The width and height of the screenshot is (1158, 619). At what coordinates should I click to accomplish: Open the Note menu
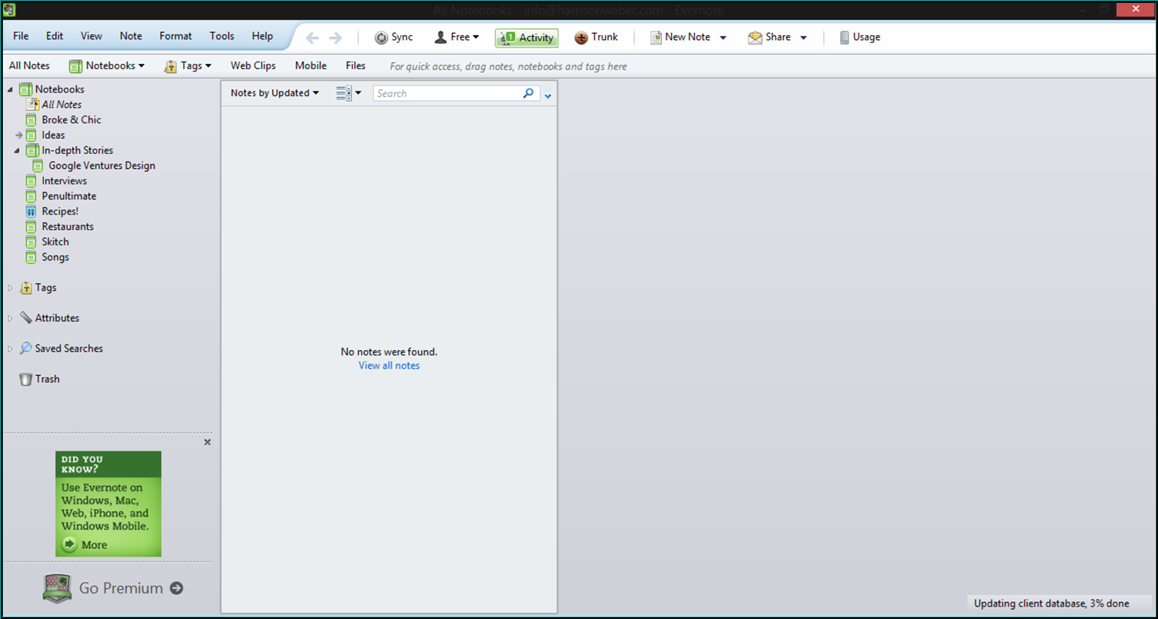pyautogui.click(x=131, y=36)
